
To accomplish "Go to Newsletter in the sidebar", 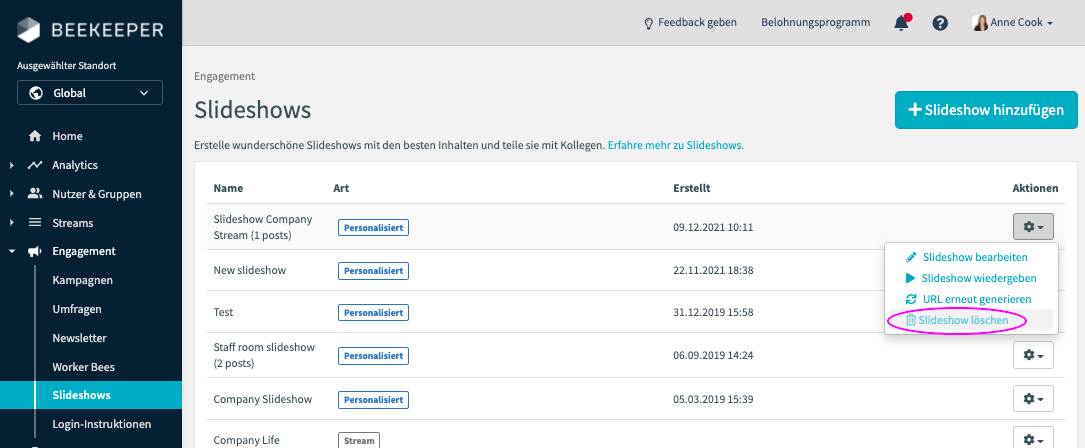I will [x=80, y=338].
